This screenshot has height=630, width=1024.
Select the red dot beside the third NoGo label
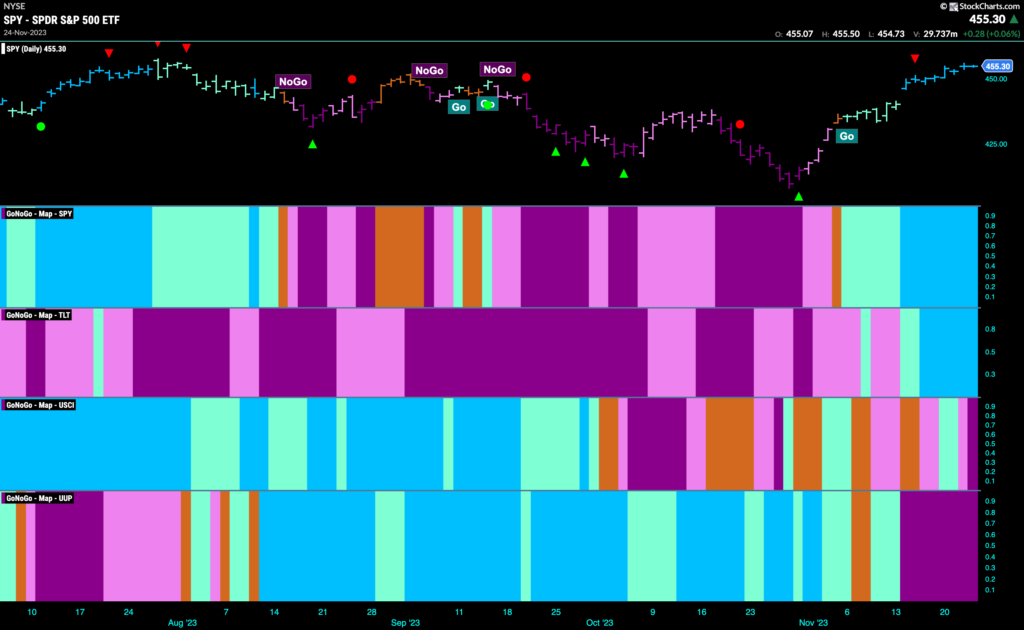[x=526, y=78]
